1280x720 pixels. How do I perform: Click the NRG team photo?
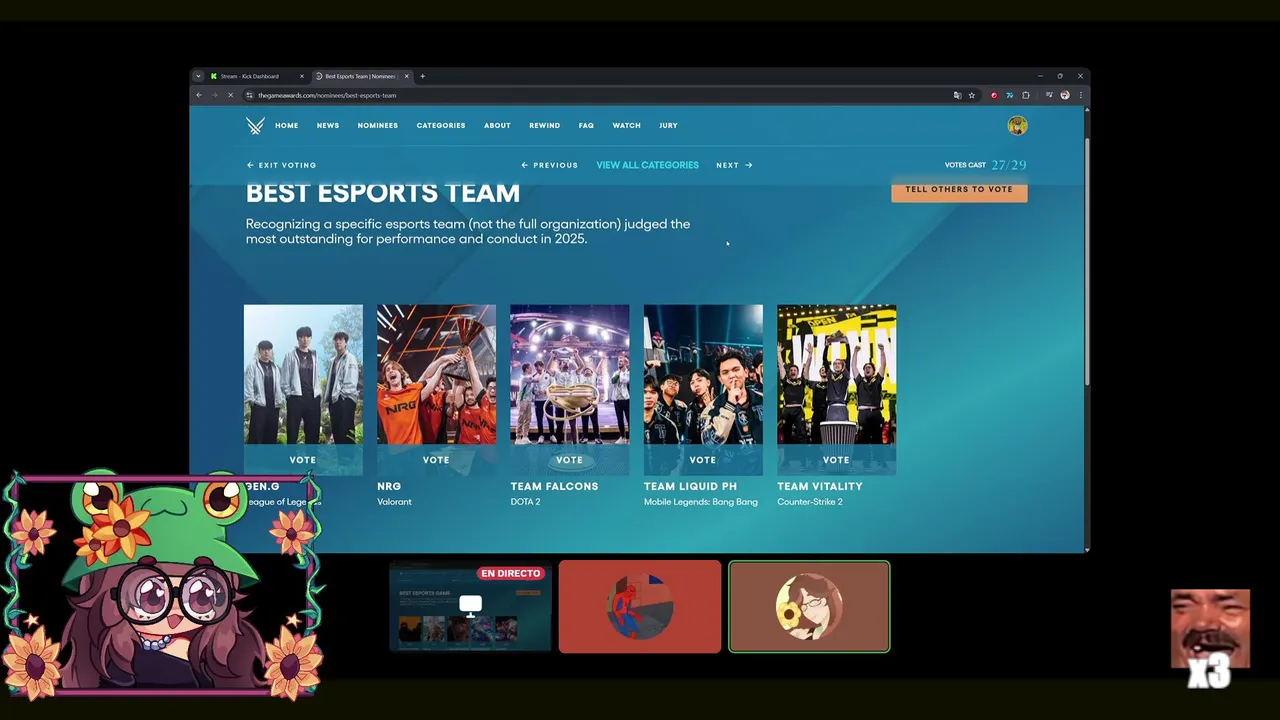tap(436, 375)
